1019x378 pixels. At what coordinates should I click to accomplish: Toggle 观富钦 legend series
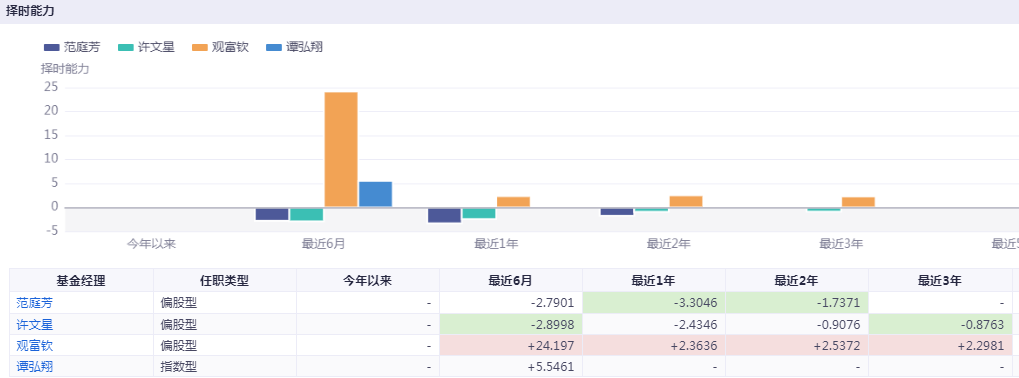[x=220, y=47]
